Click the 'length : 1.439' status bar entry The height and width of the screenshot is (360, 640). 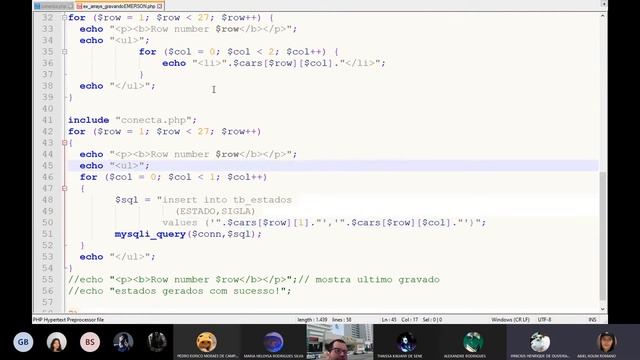click(x=312, y=320)
